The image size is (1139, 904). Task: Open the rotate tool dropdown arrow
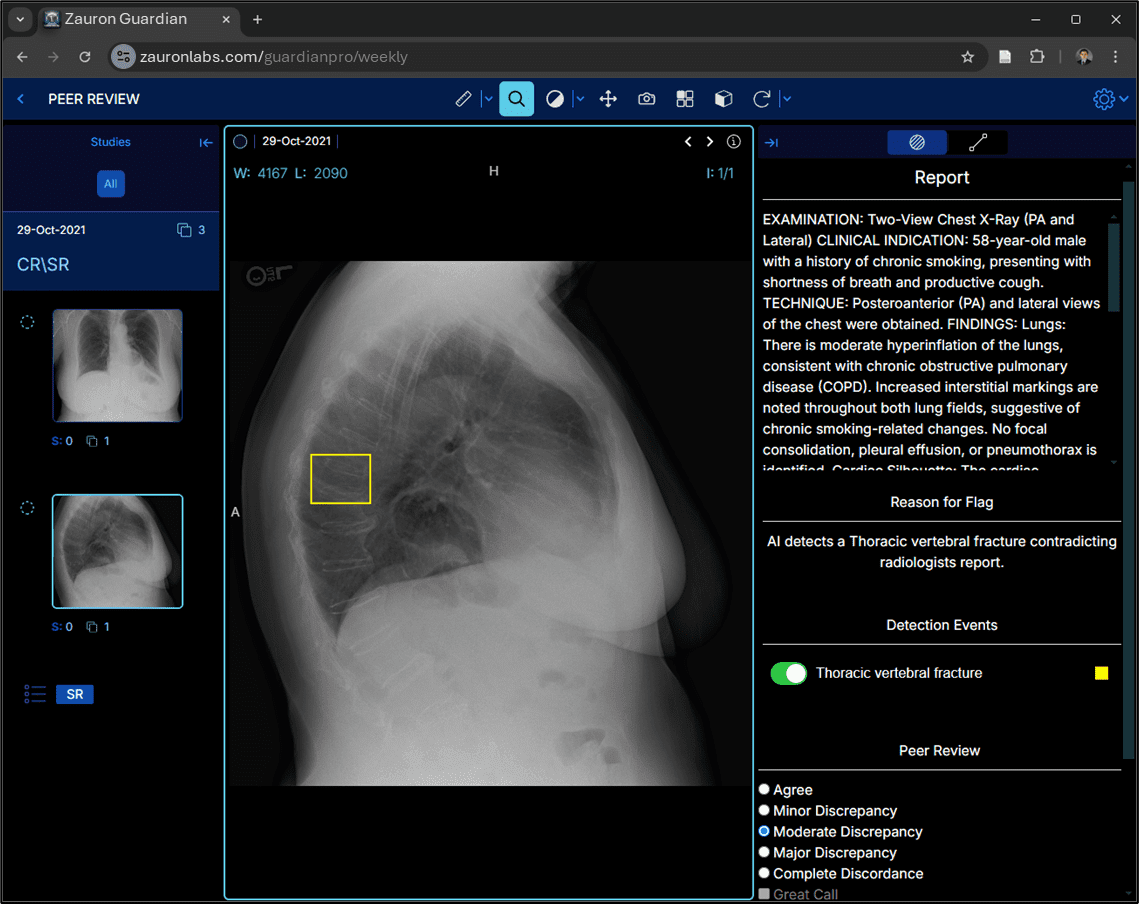pos(787,99)
